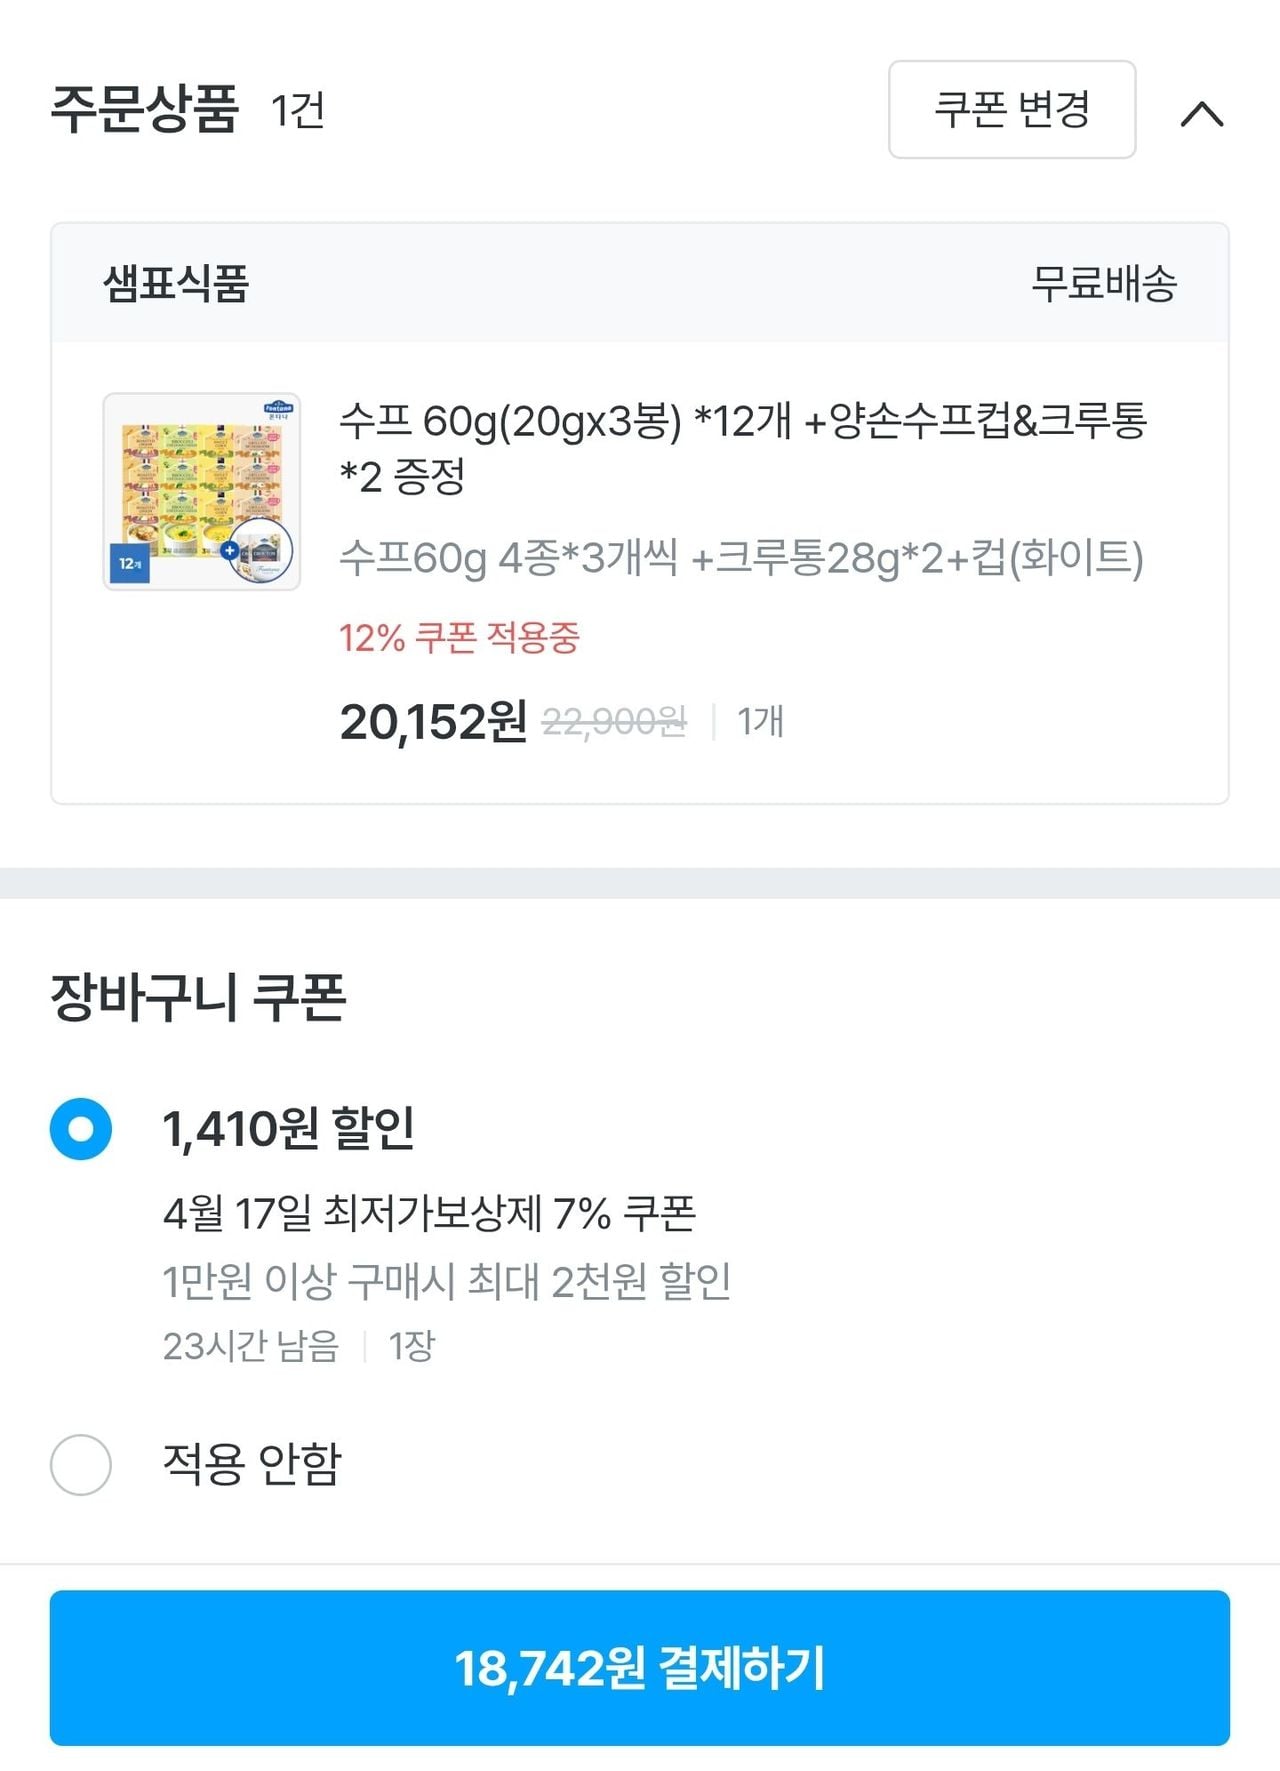
Task: Tap the 23시간 남음 expiry text
Action: (x=251, y=1346)
